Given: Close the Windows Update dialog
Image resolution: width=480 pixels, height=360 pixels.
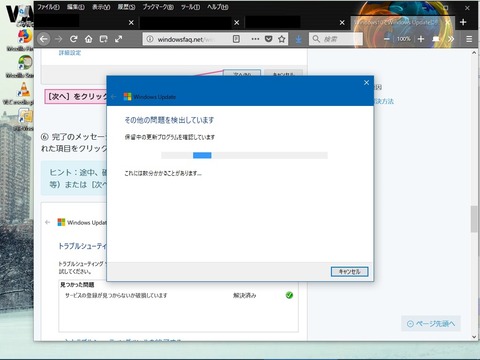Looking at the screenshot, I should [x=366, y=82].
